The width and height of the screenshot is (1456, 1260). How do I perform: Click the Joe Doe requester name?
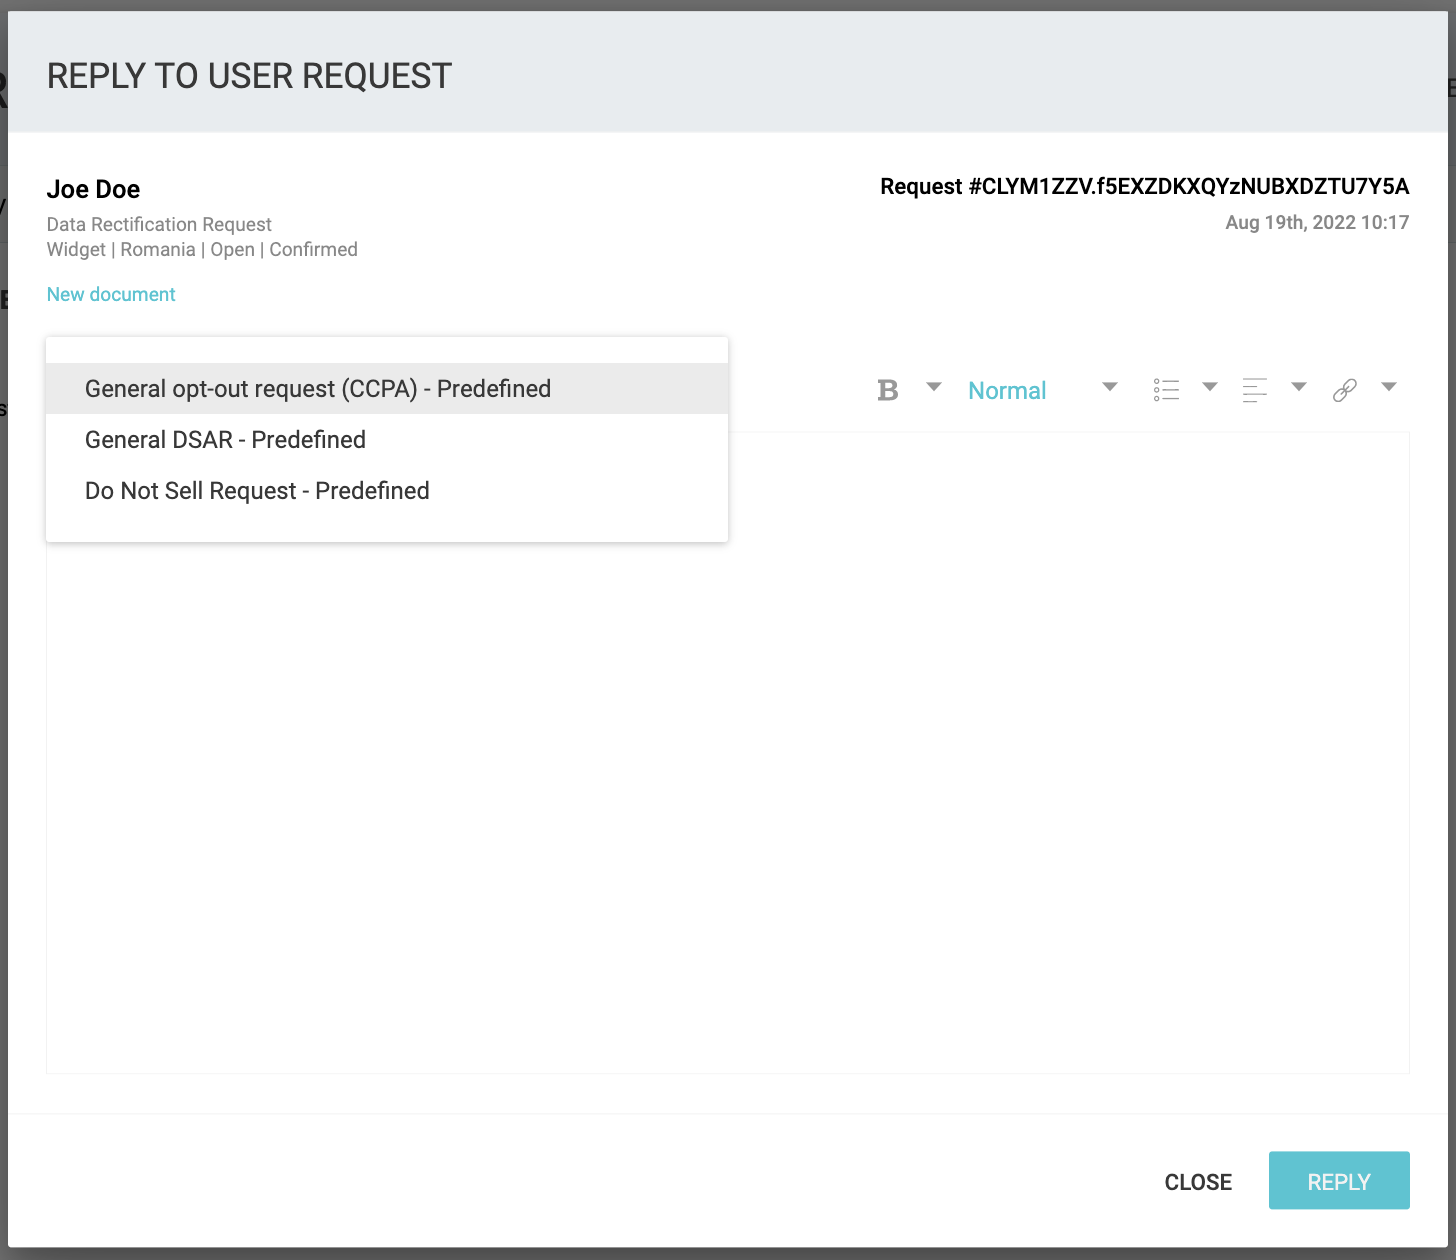(93, 189)
